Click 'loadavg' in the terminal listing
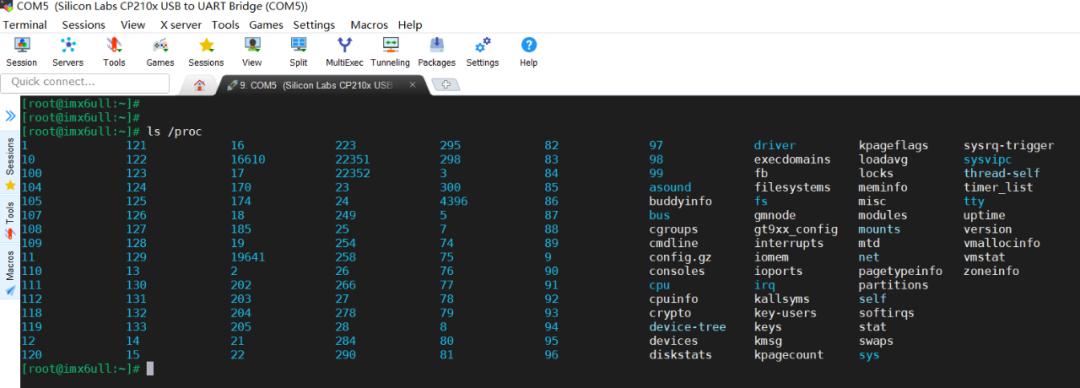Viewport: 1080px width, 388px height. click(883, 159)
